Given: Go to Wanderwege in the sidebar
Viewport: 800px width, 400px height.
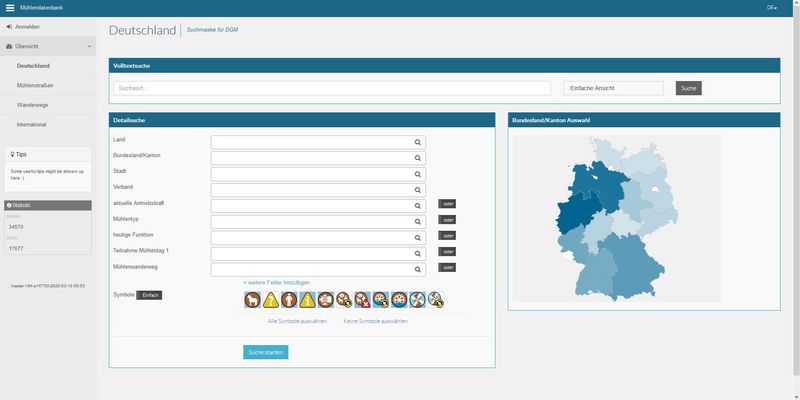Looking at the screenshot, I should (x=33, y=104).
